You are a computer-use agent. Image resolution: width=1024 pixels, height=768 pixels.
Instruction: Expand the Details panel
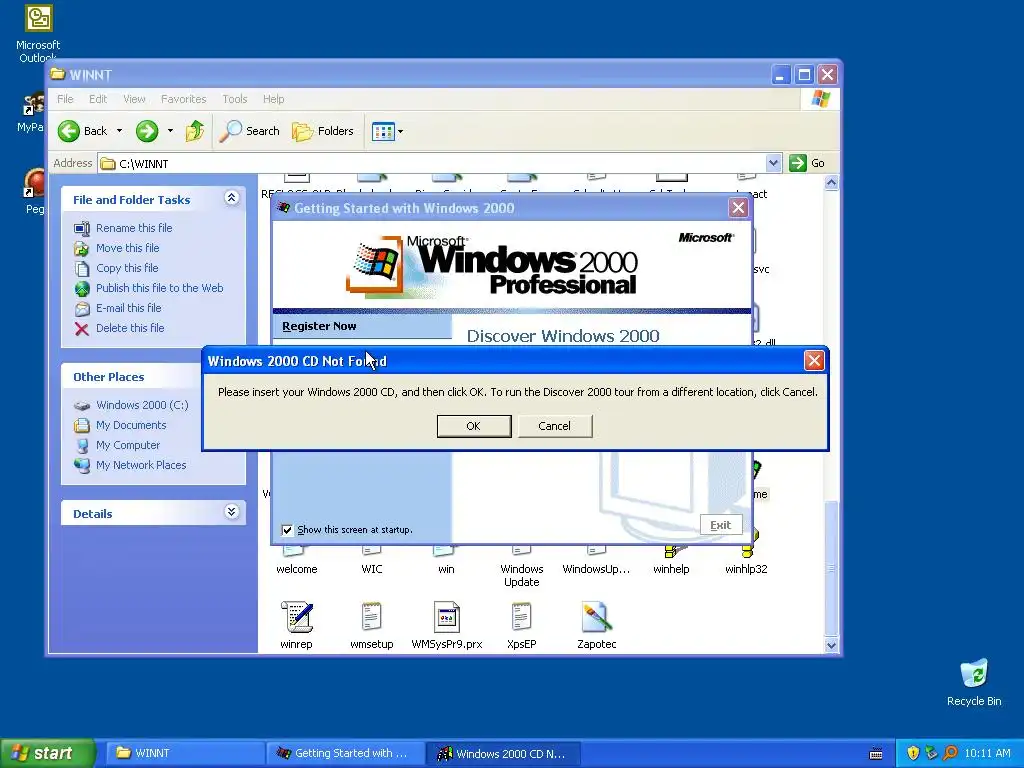click(231, 511)
